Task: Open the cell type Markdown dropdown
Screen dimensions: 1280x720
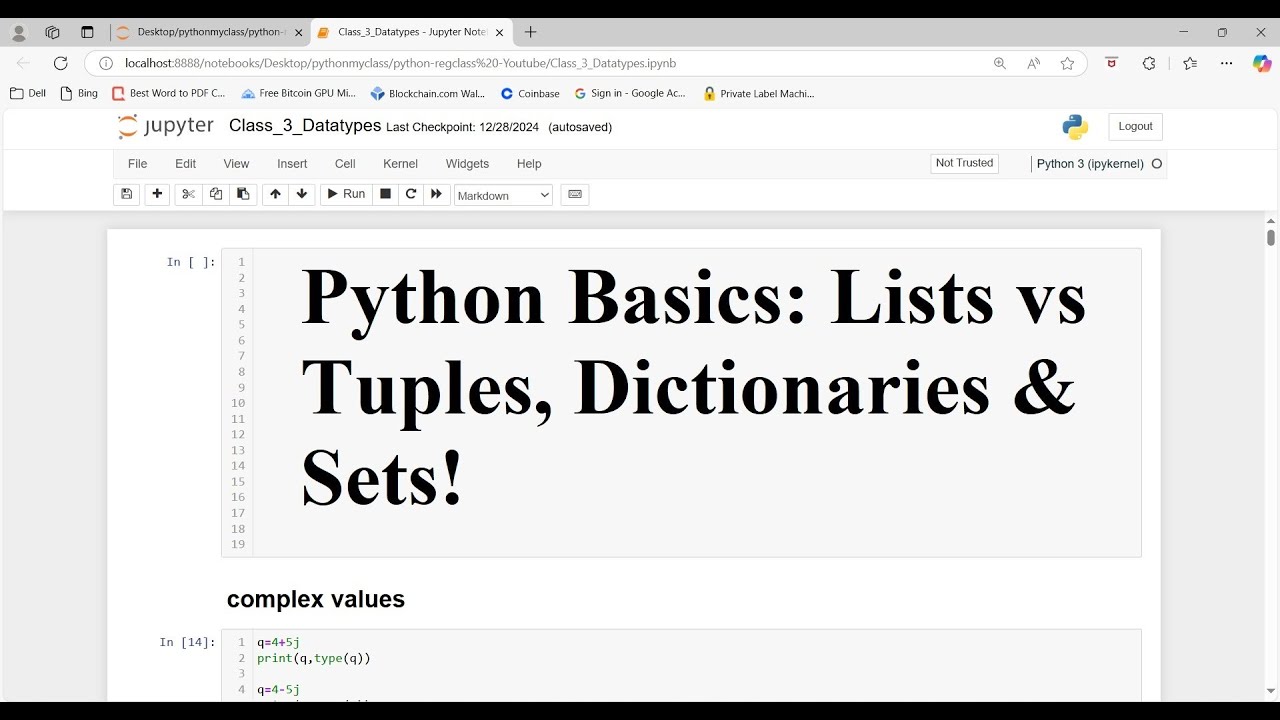Action: point(503,195)
